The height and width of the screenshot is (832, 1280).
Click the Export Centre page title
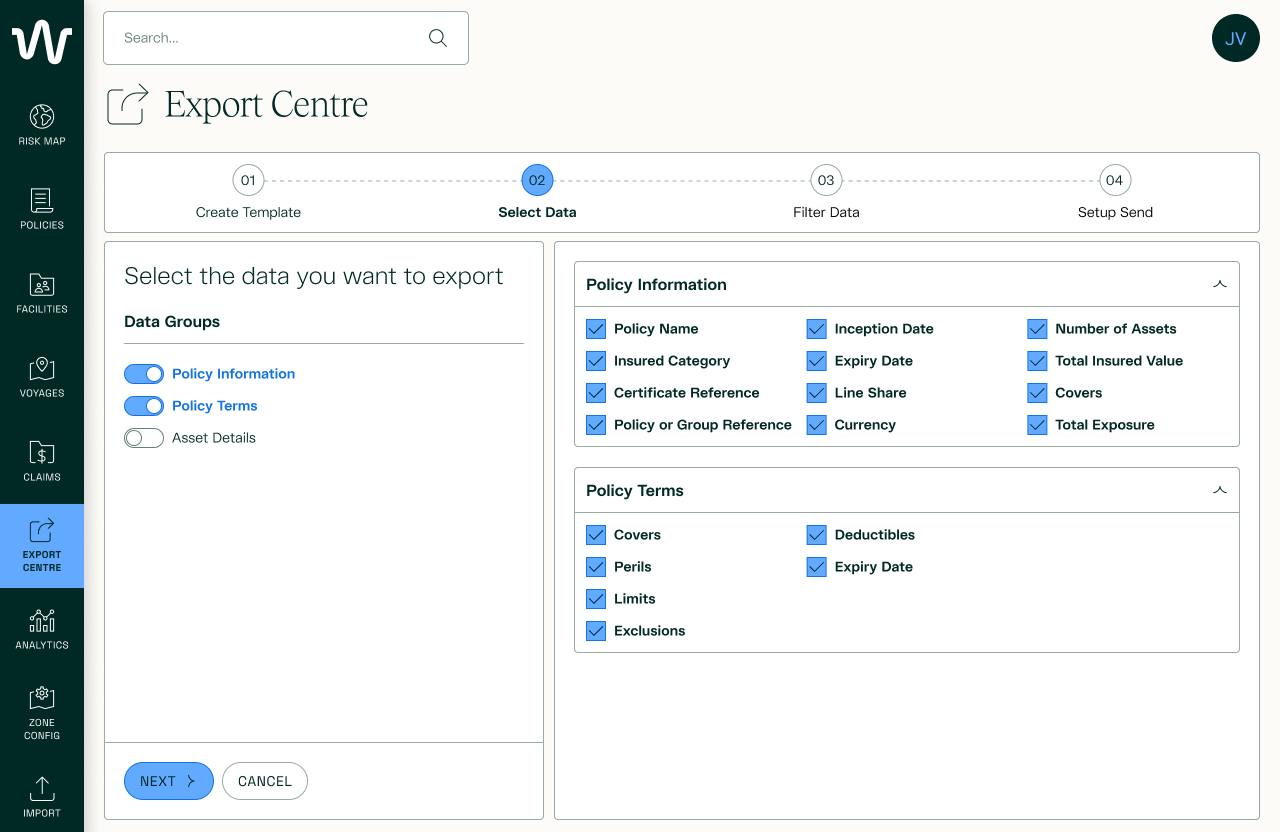point(267,105)
